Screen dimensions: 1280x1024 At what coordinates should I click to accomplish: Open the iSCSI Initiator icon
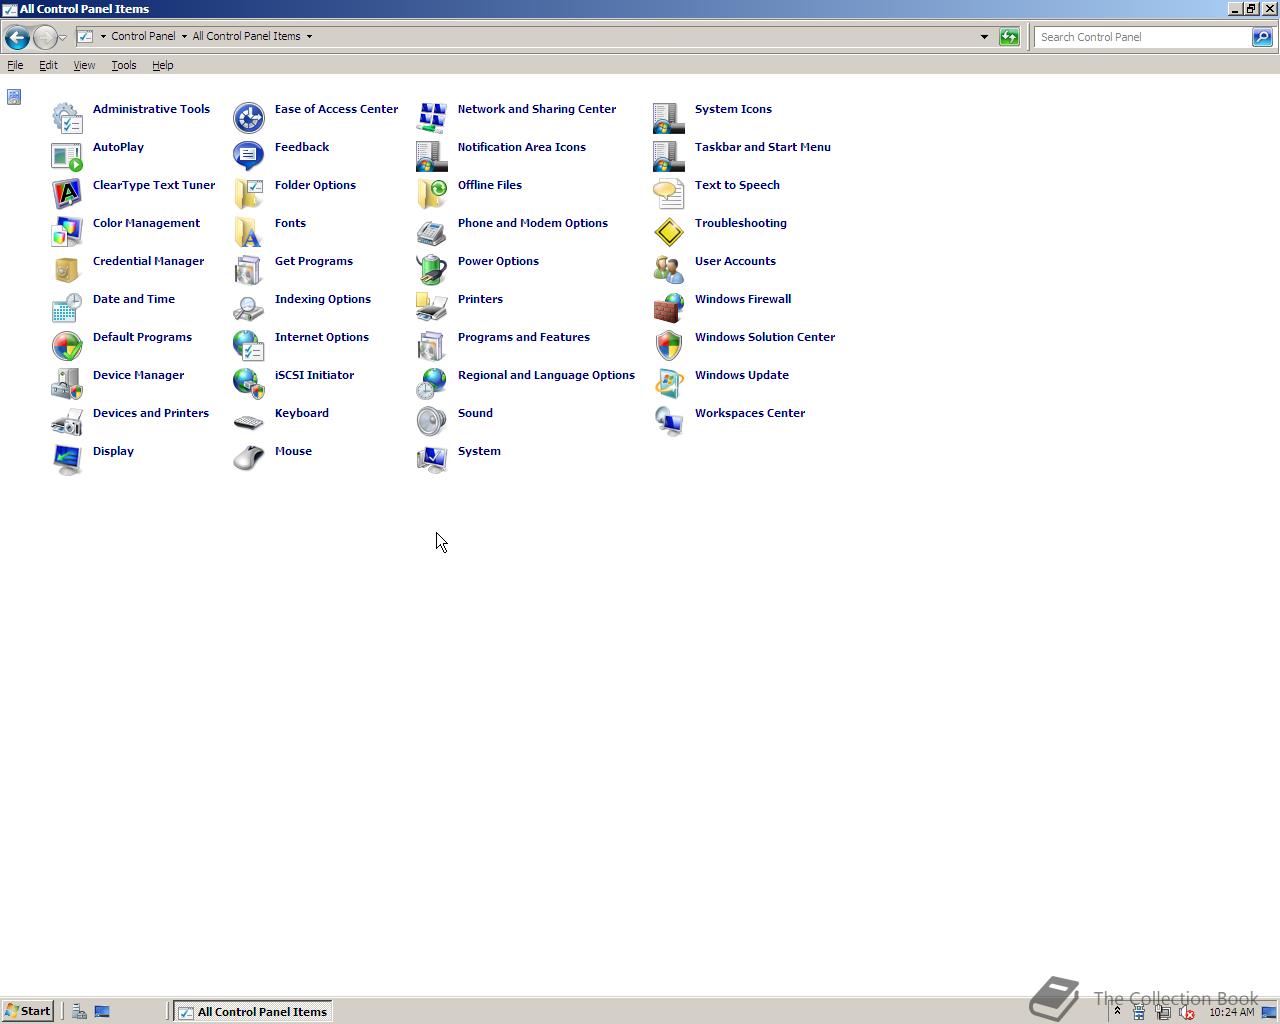coord(249,384)
